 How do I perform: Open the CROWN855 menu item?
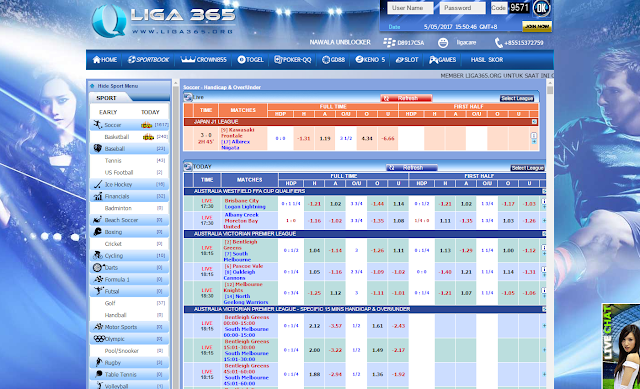pos(203,60)
